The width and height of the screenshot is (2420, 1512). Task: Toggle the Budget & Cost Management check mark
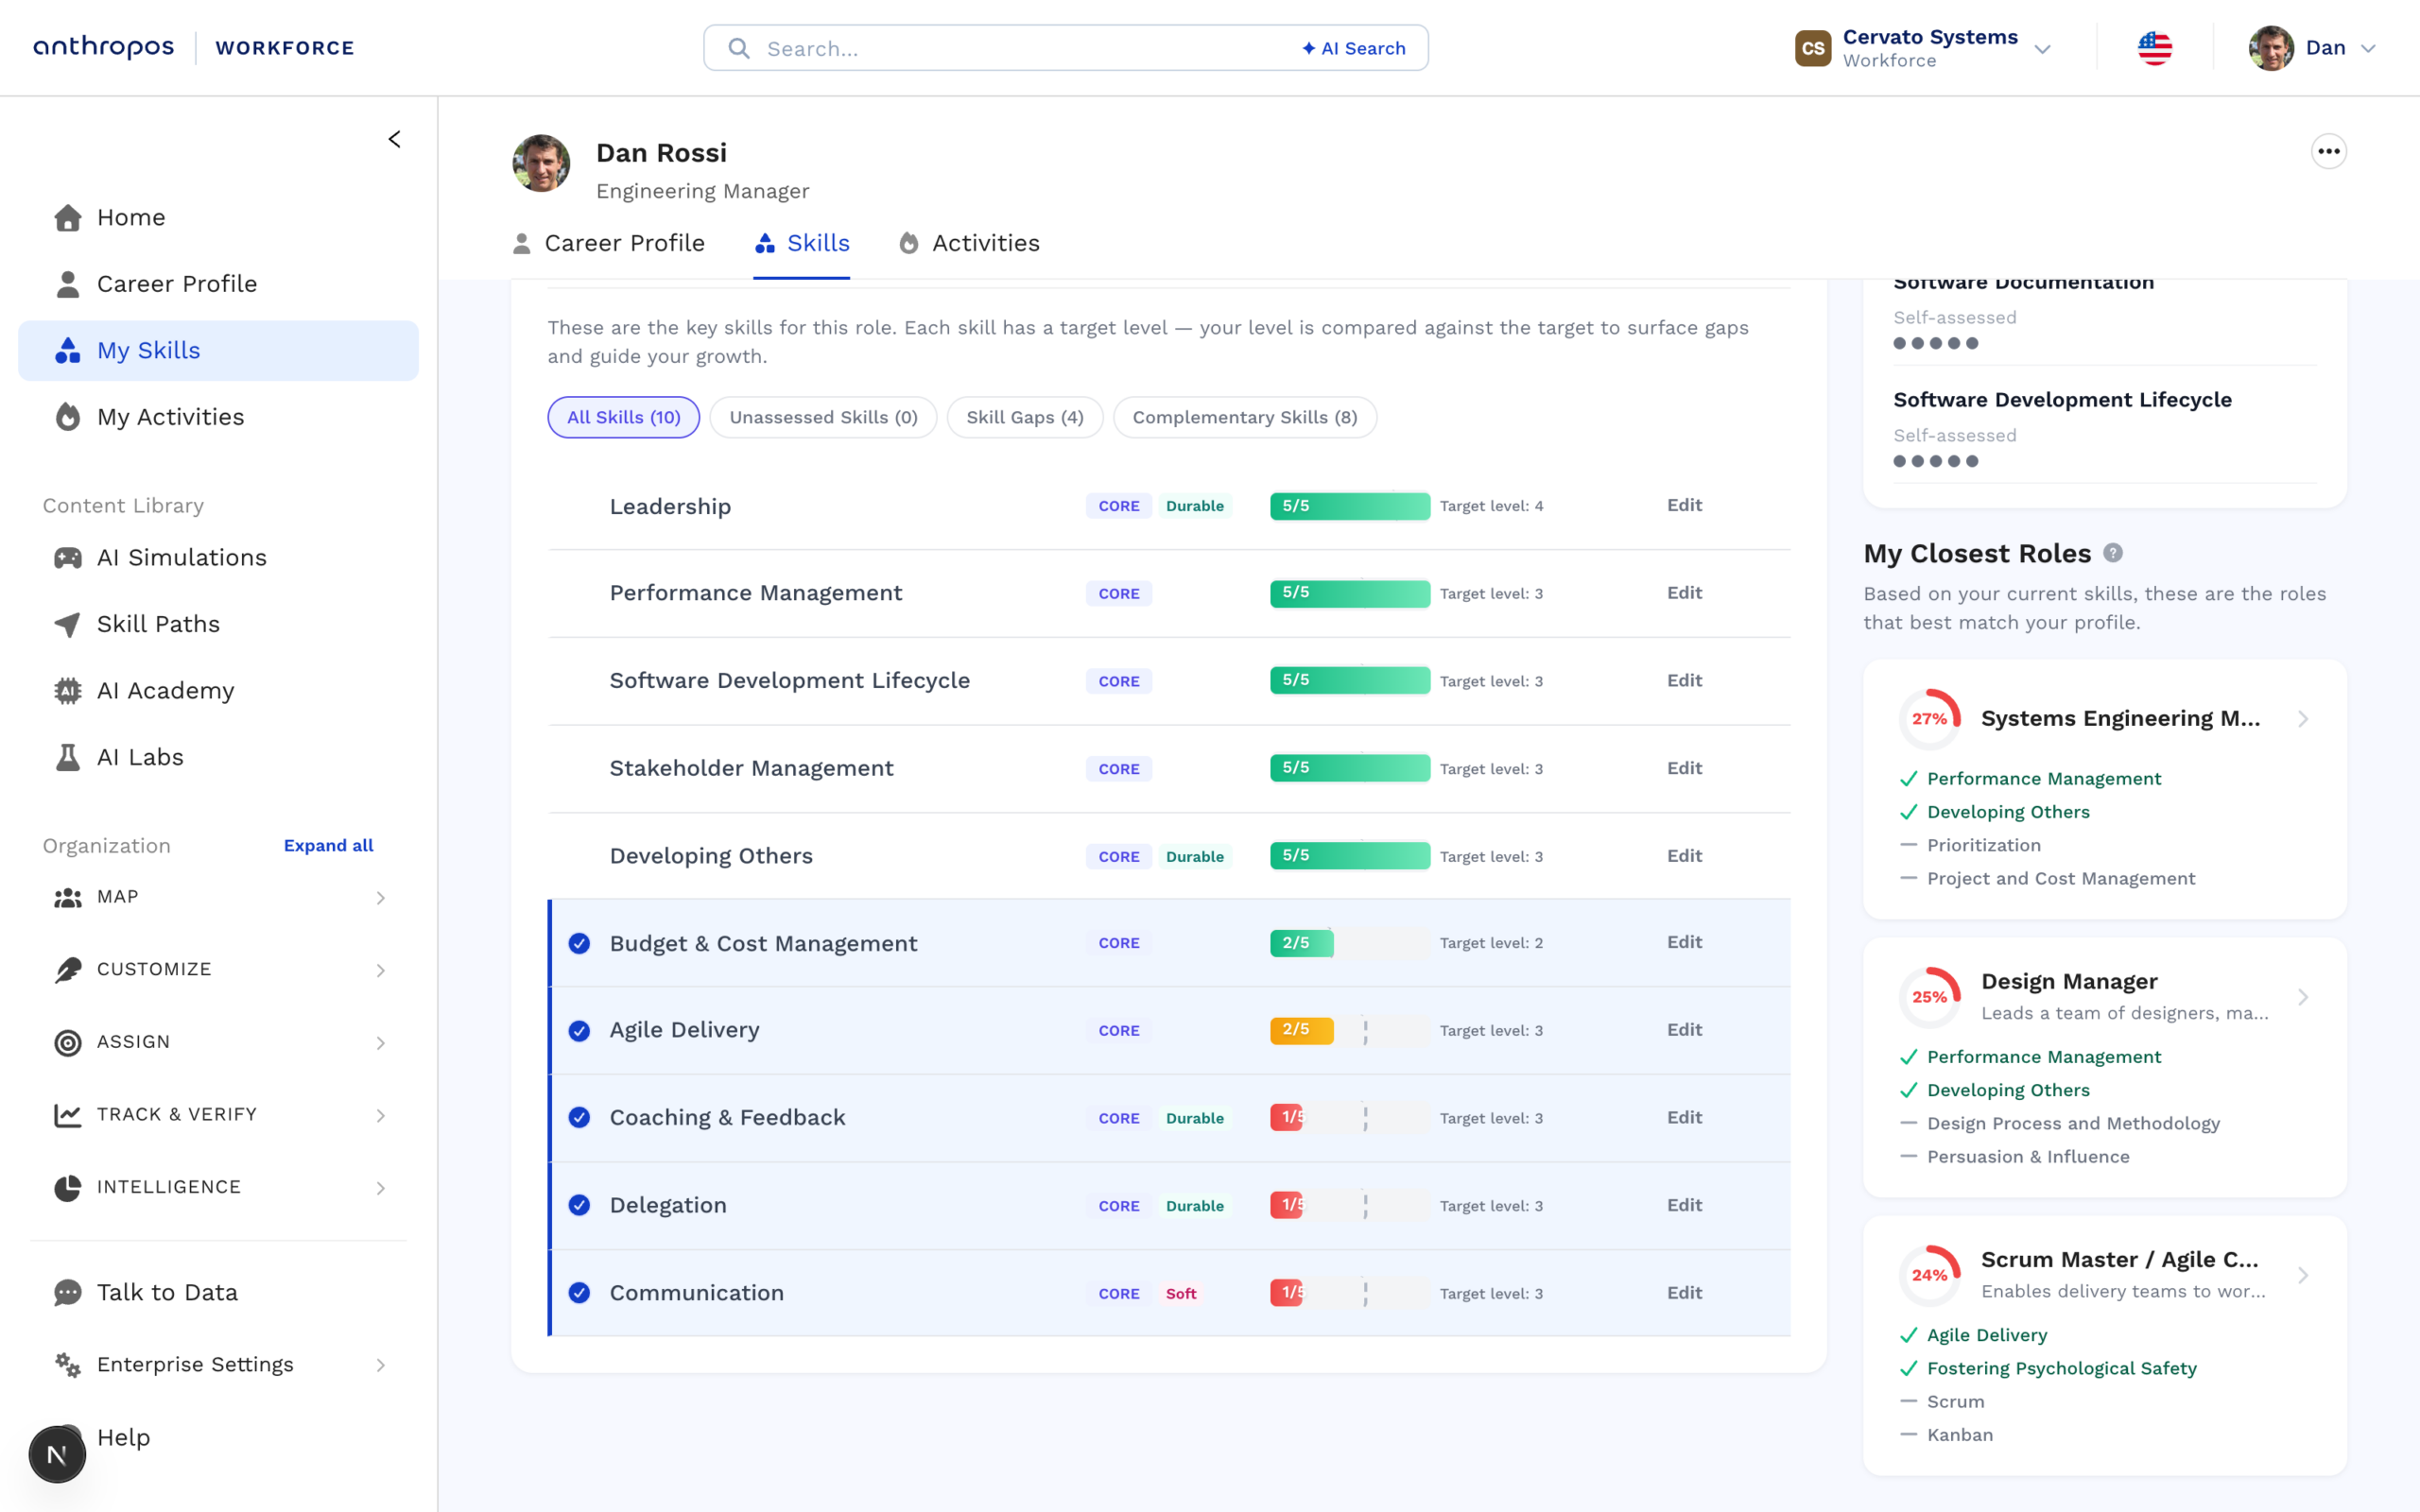(x=579, y=943)
